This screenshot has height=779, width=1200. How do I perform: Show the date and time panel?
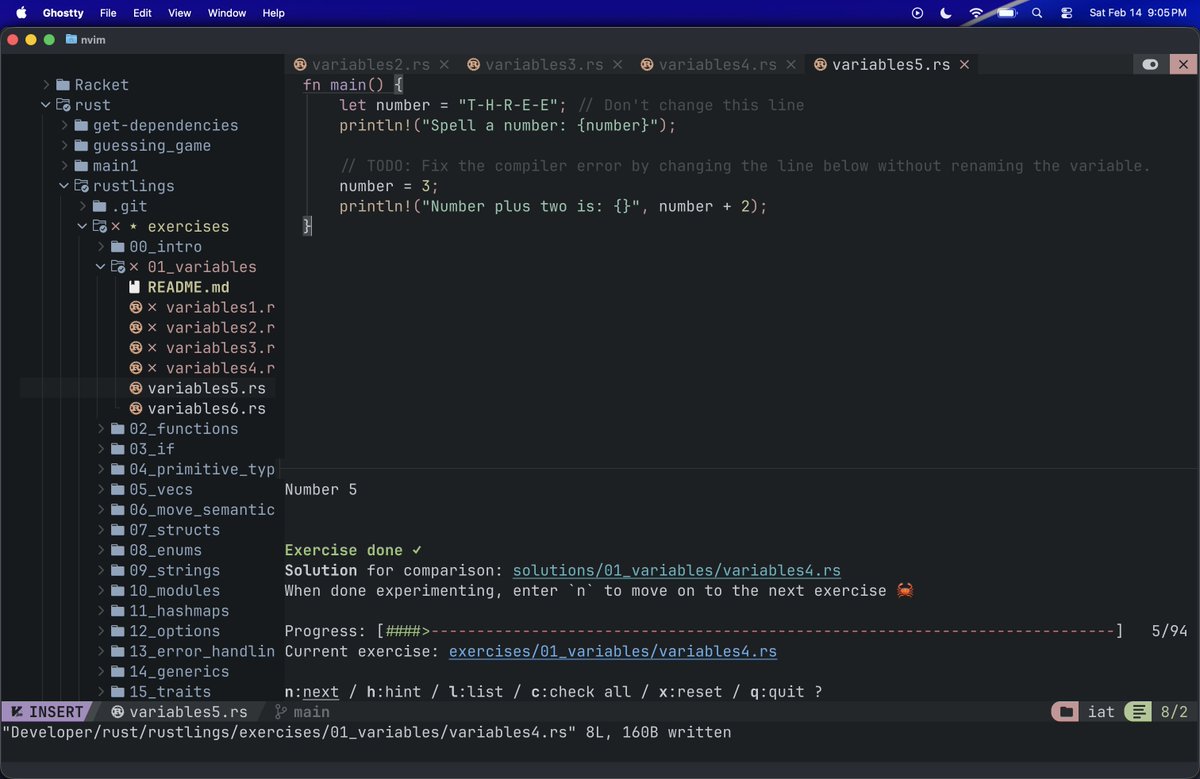click(x=1138, y=13)
